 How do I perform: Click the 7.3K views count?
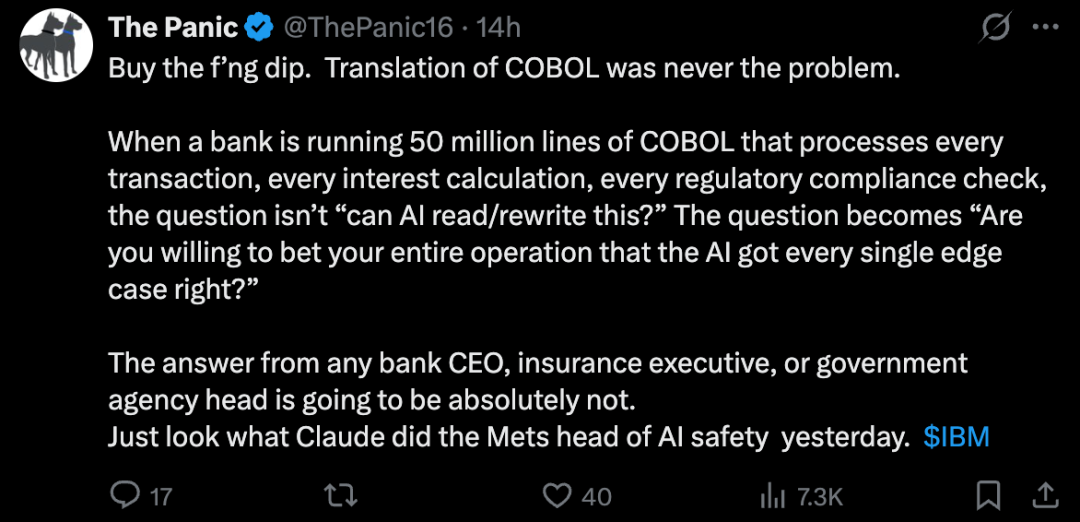[x=819, y=496]
